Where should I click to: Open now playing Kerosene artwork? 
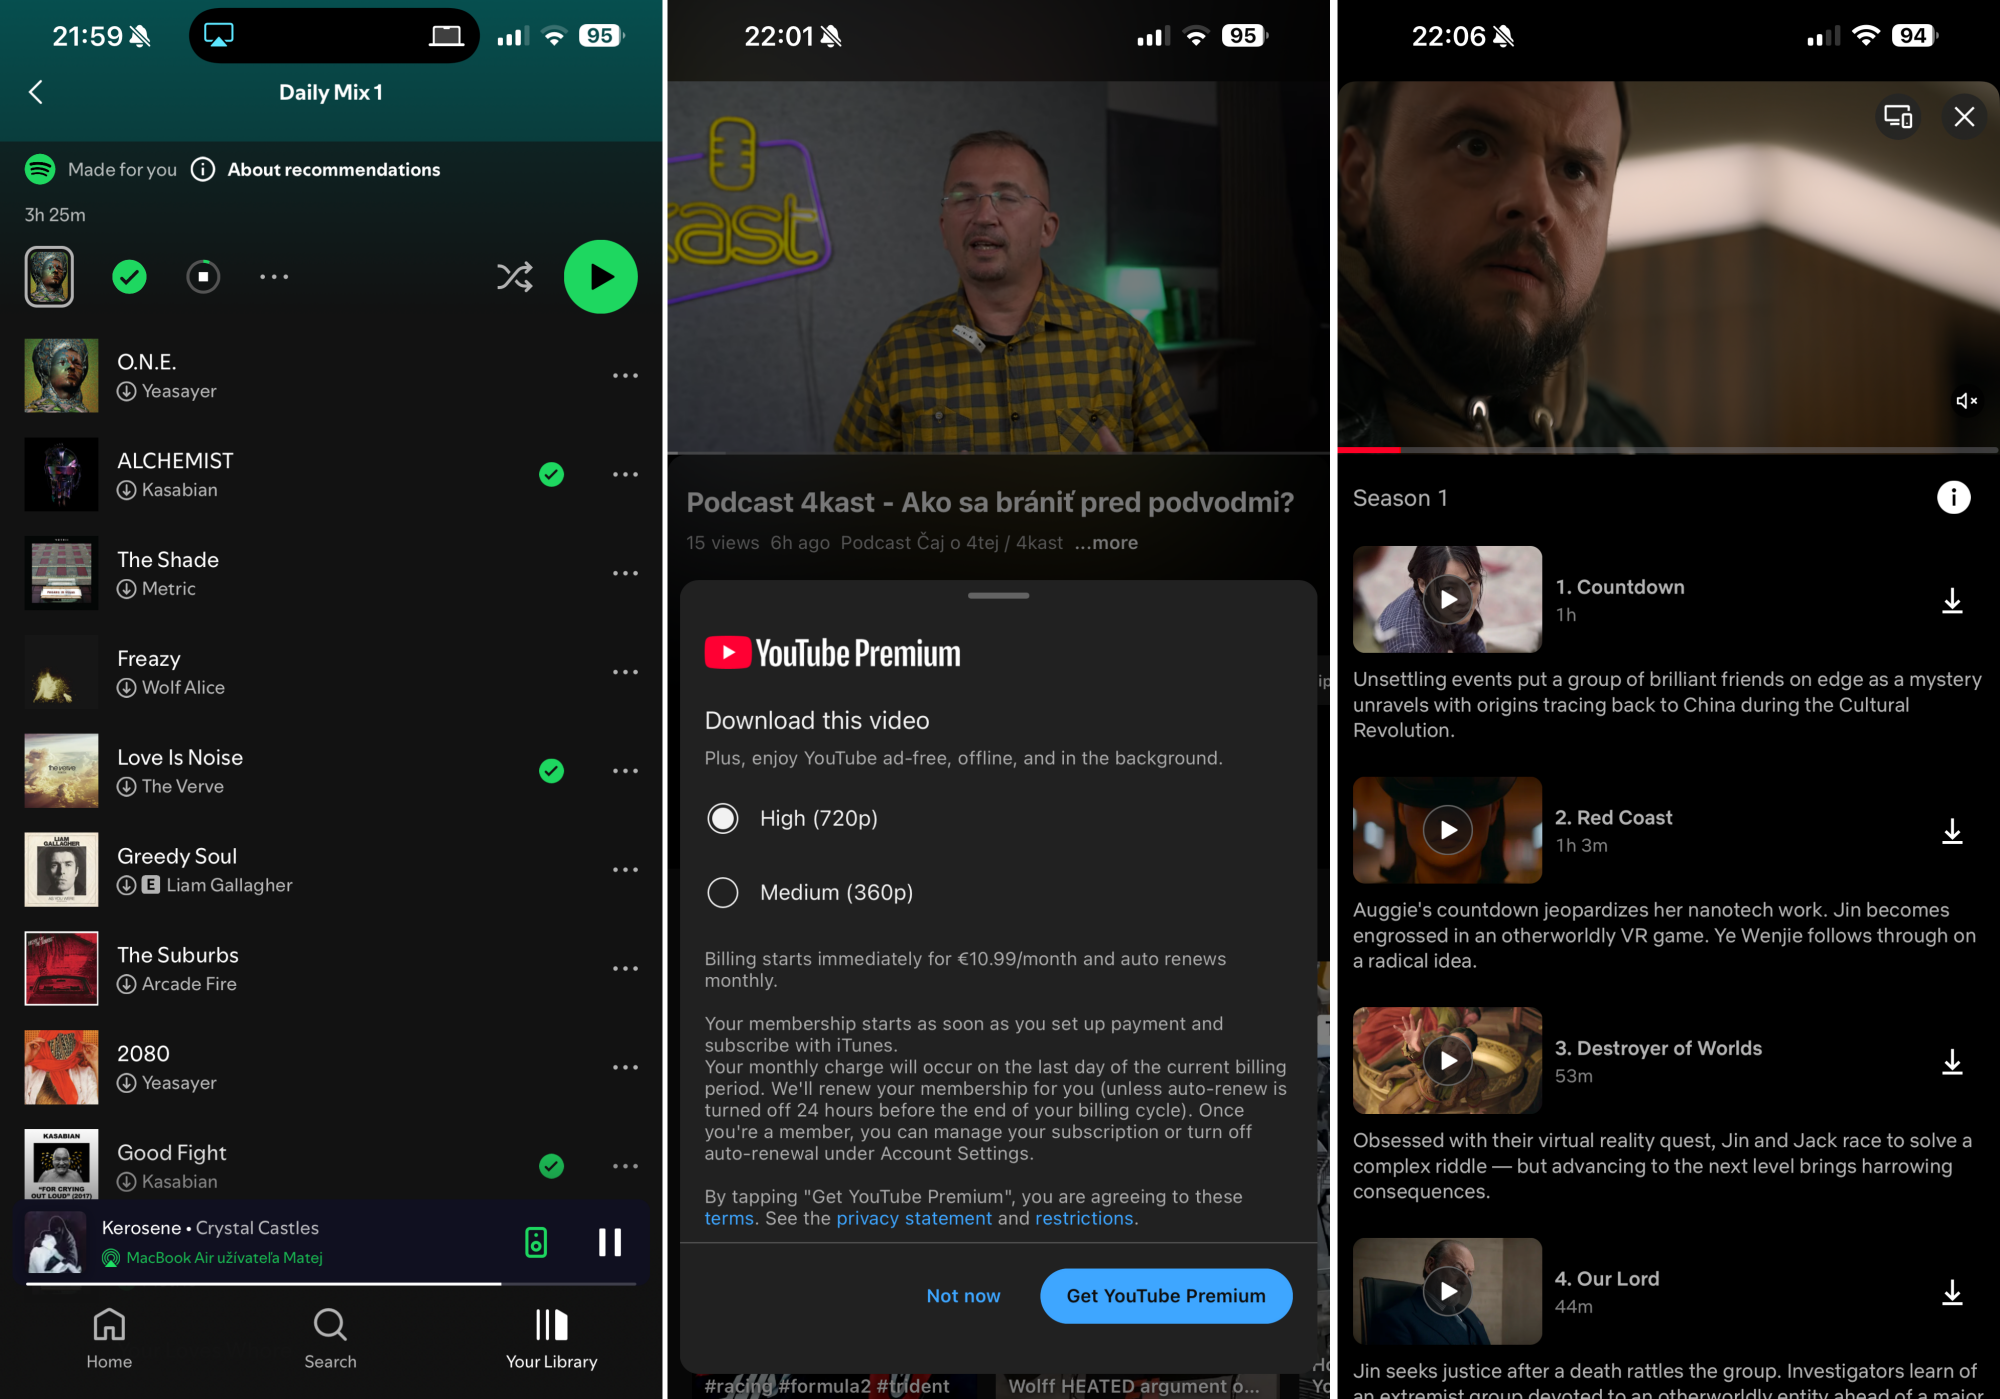(55, 1242)
